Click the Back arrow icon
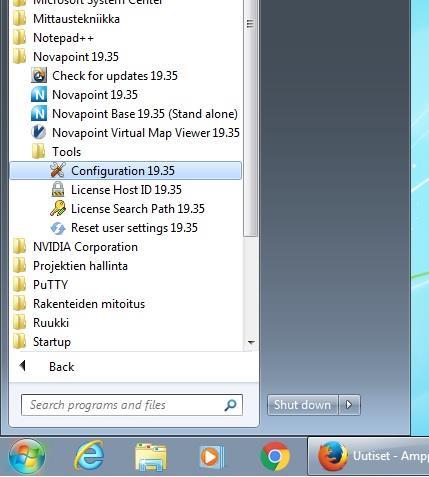Viewport: 429px width, 477px height. point(22,366)
